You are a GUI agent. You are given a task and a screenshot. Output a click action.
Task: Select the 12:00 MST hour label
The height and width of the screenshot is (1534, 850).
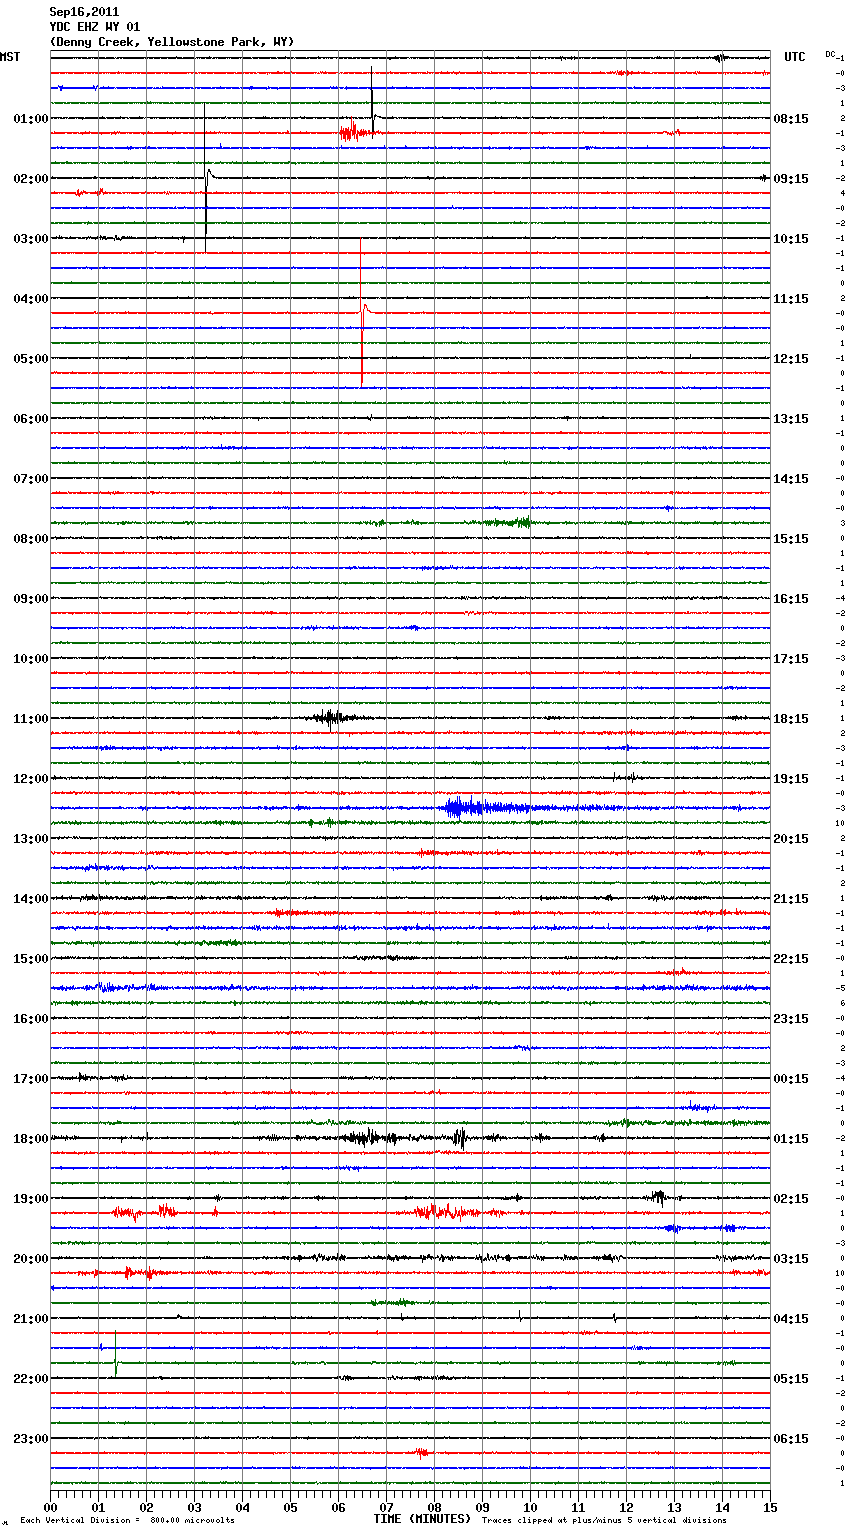pos(31,779)
